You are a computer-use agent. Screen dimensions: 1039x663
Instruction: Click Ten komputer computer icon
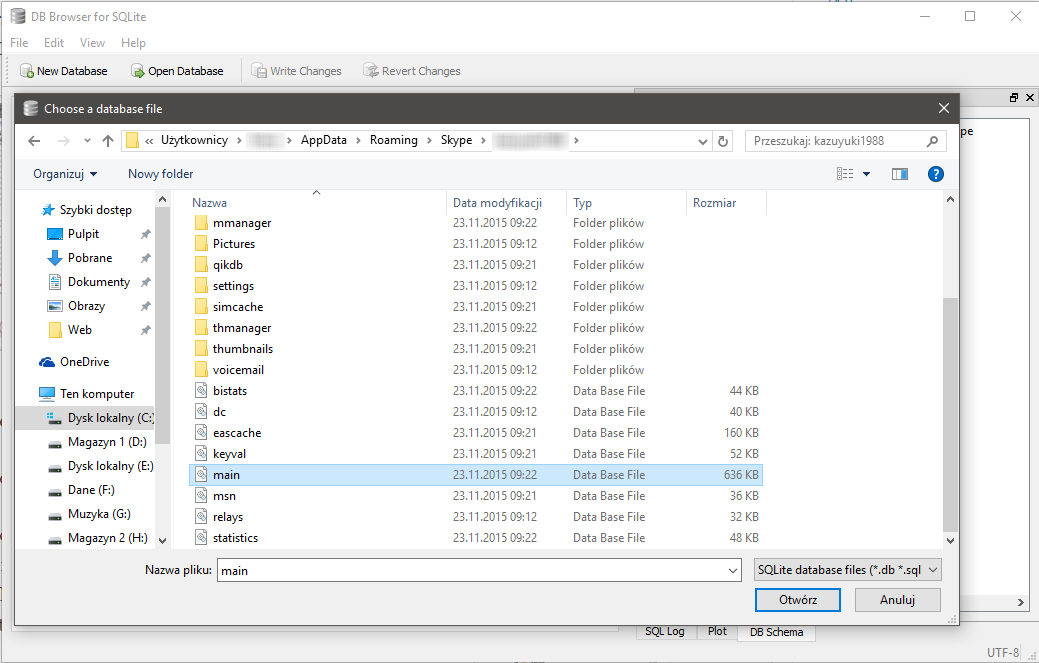[x=47, y=394]
